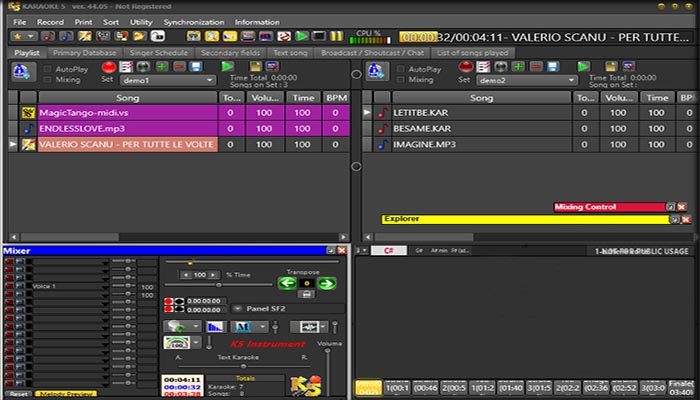Screen dimensions: 700x400
Task: Click the open folder icon in the top toolbar
Action: [140, 36]
